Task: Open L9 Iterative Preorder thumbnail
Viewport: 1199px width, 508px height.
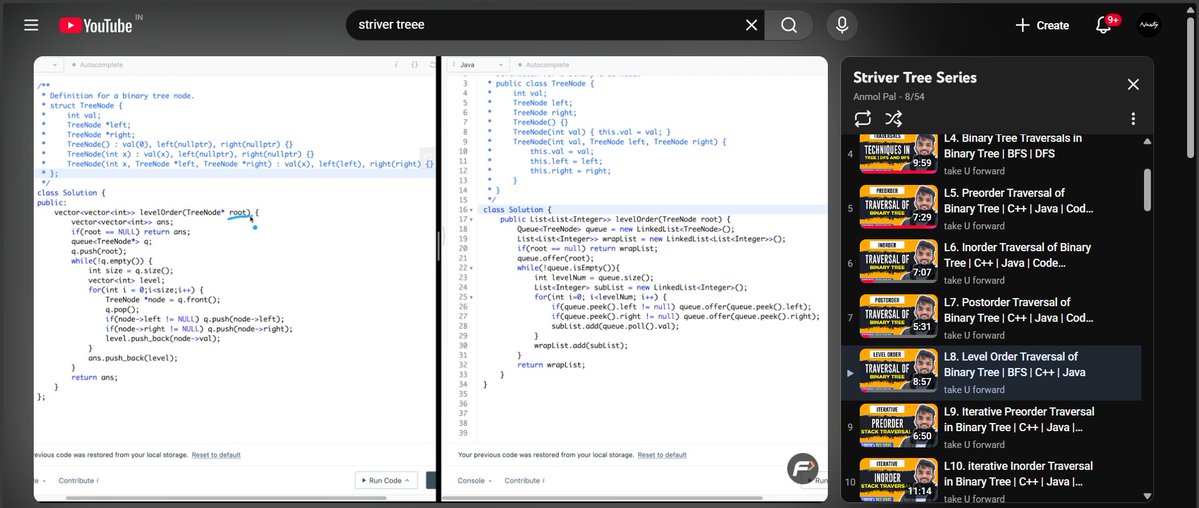Action: click(x=898, y=425)
